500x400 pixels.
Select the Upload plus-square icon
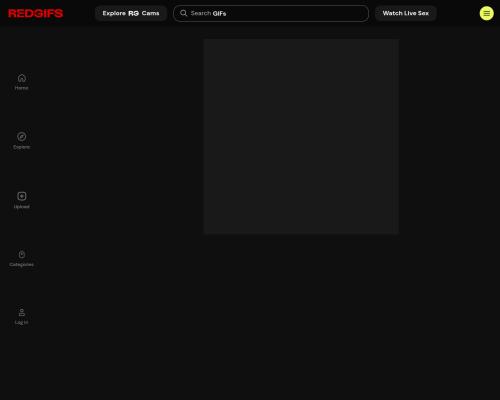[22, 196]
